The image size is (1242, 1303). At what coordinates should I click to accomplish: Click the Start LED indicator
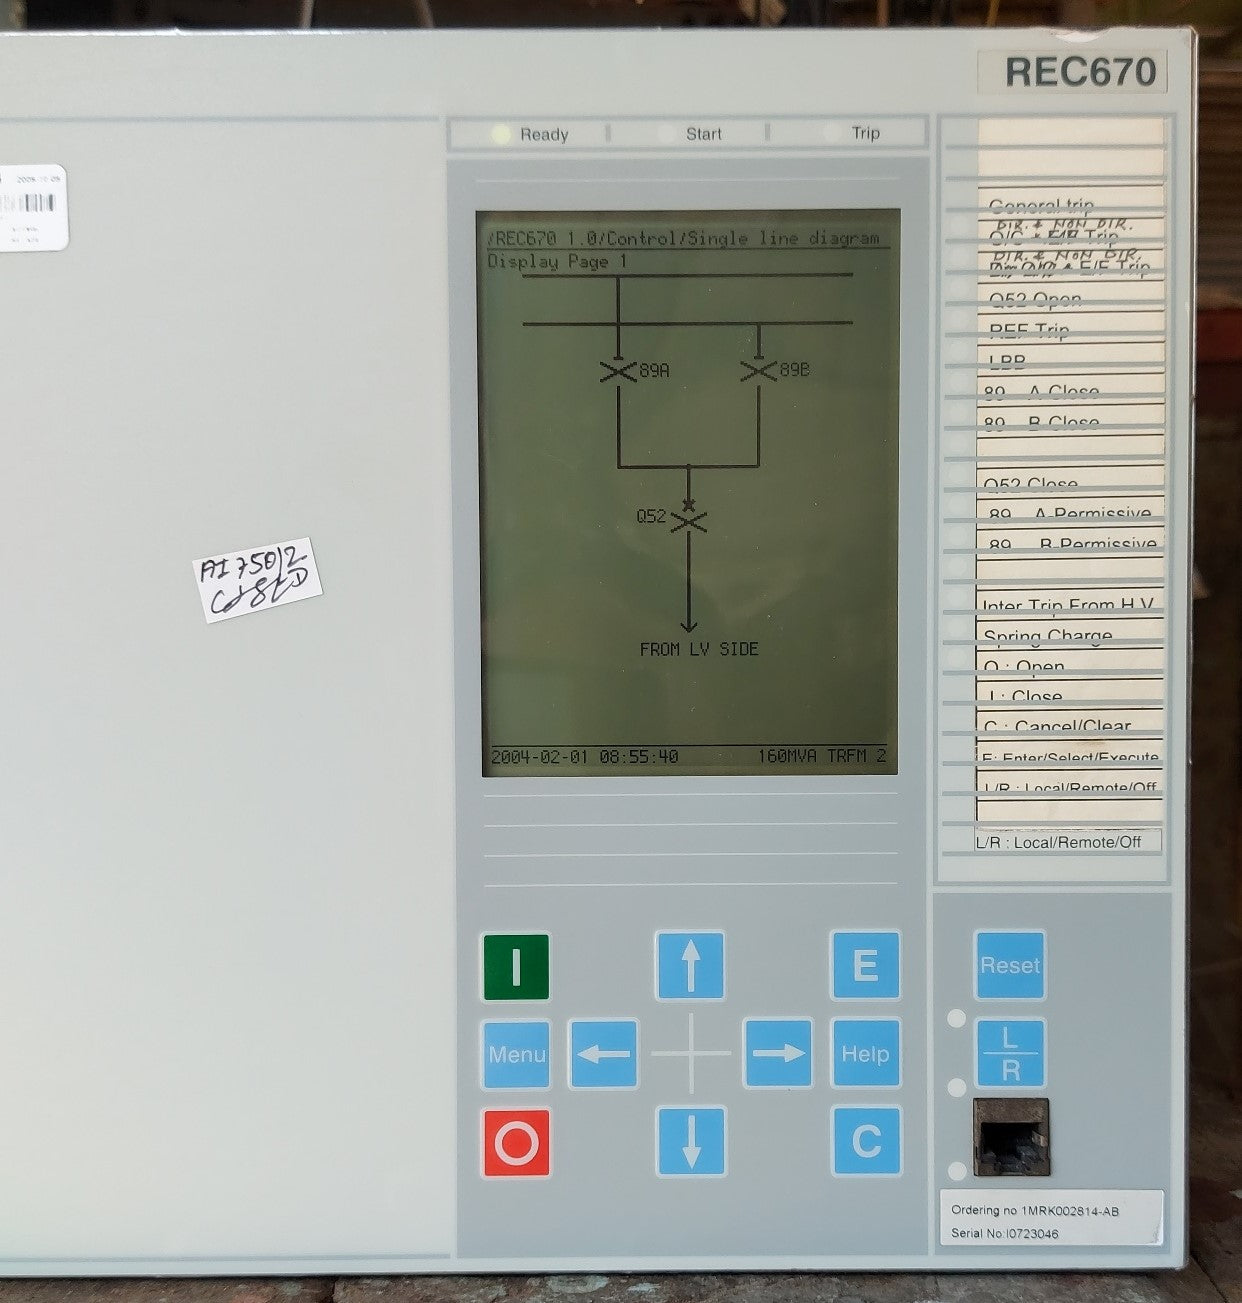point(665,133)
